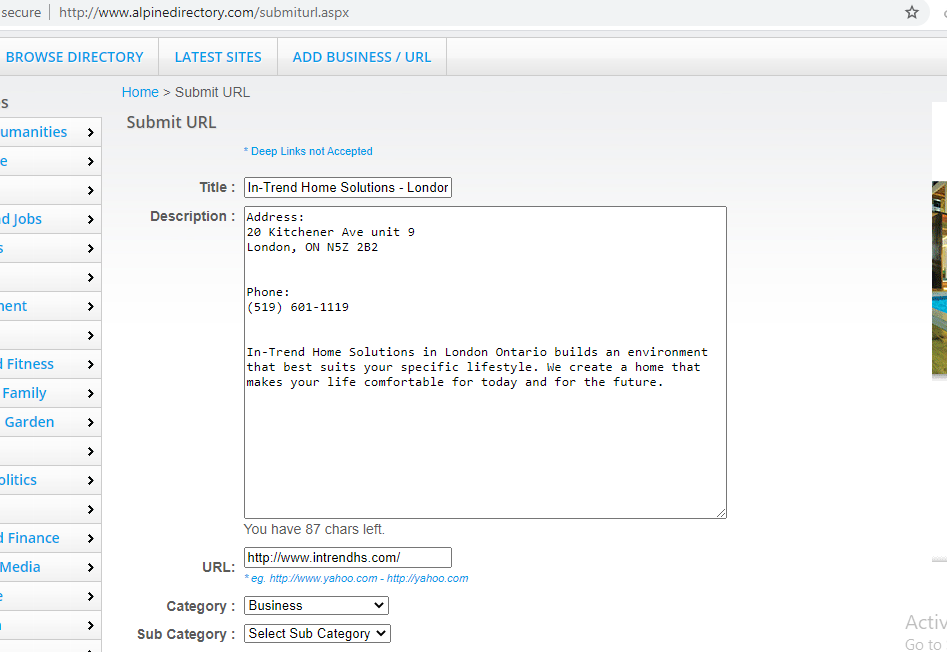Expand the Media sidebar category arrow

(x=91, y=567)
